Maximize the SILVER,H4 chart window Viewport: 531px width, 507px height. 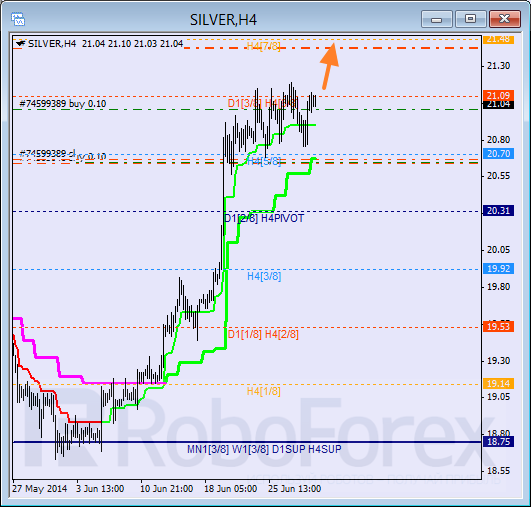coord(470,19)
